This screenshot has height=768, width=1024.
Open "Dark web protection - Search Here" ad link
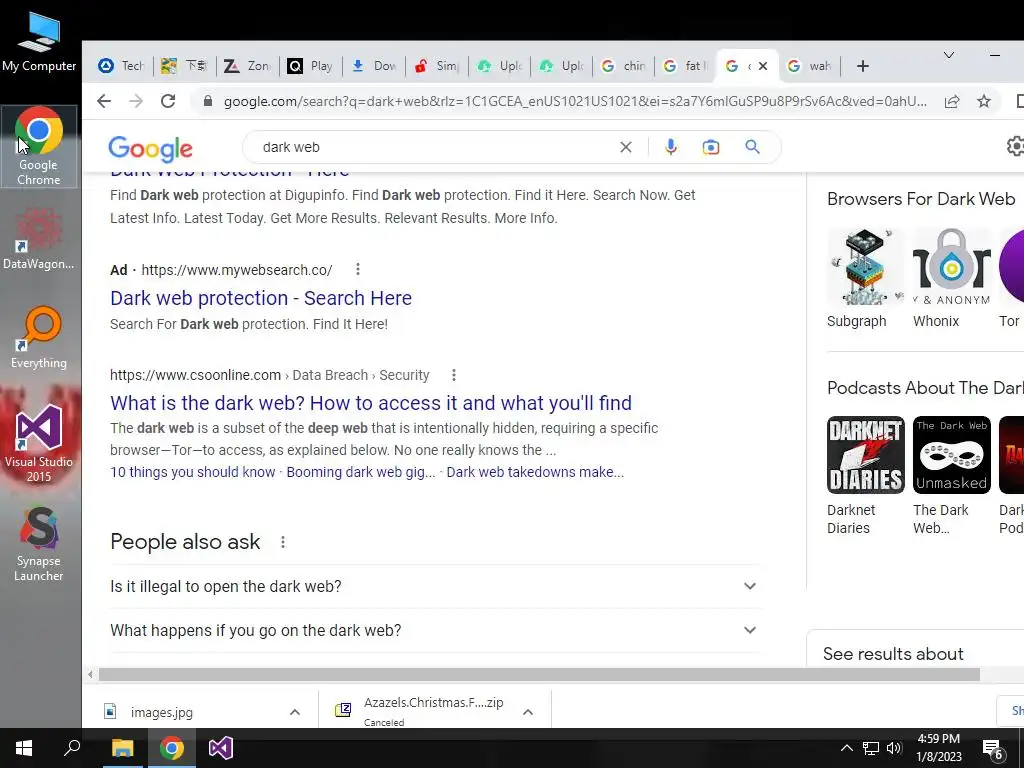point(261,298)
